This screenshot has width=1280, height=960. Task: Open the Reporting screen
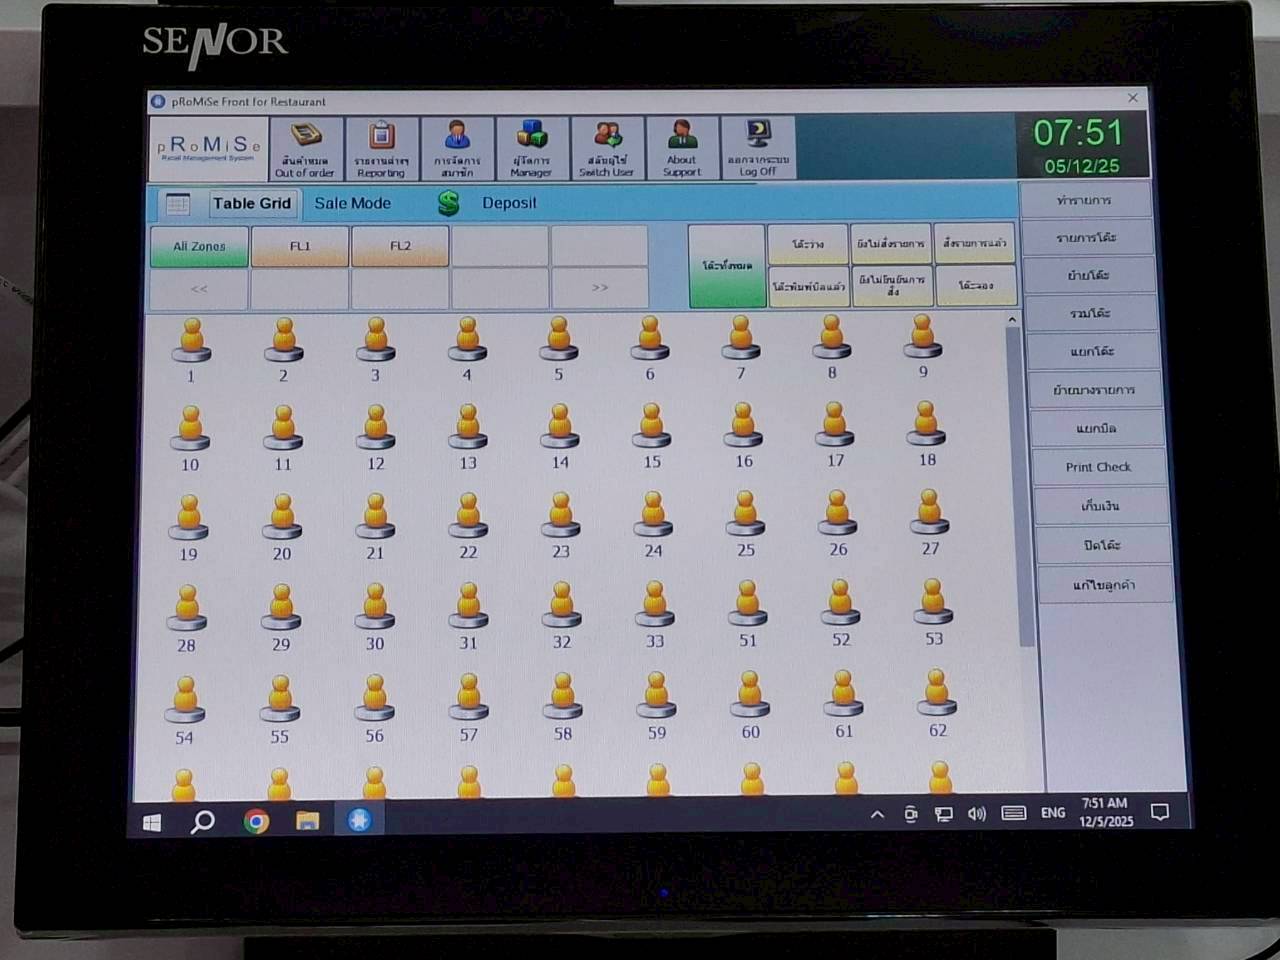[x=381, y=148]
